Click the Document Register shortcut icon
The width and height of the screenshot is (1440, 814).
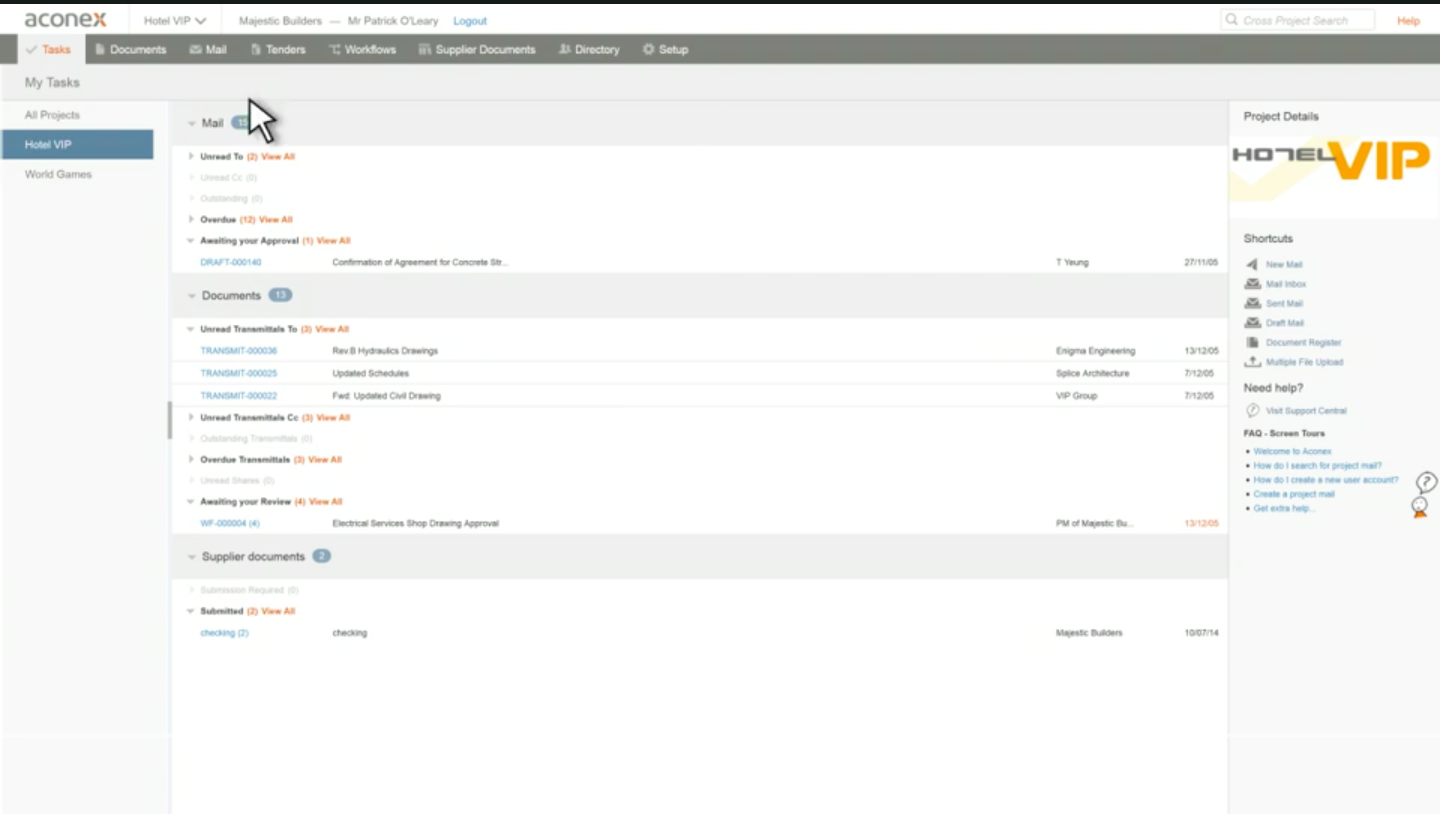click(1252, 342)
